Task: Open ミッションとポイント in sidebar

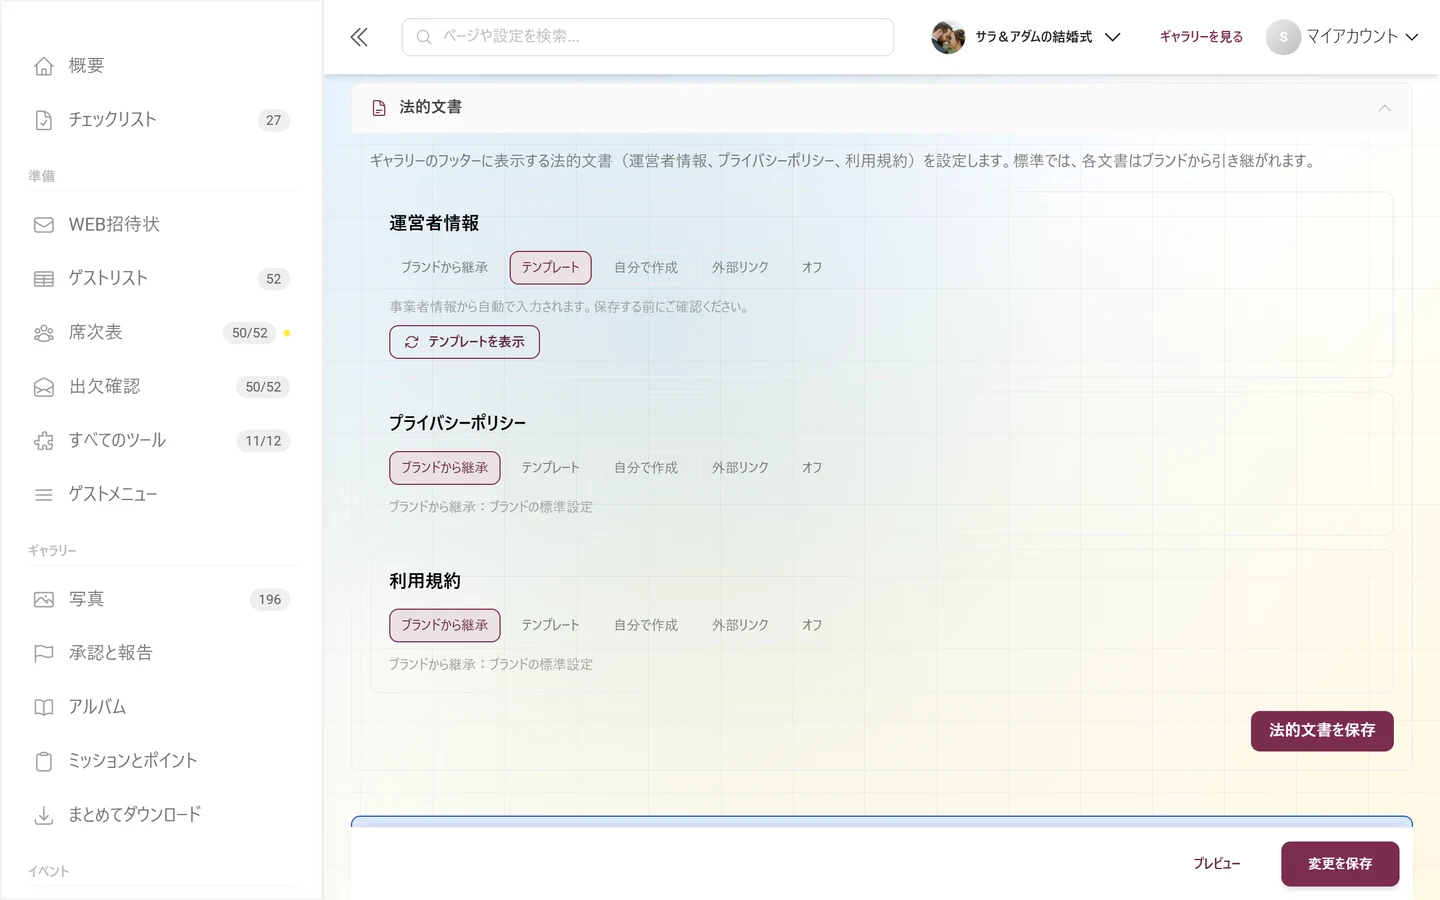Action: pos(160,762)
